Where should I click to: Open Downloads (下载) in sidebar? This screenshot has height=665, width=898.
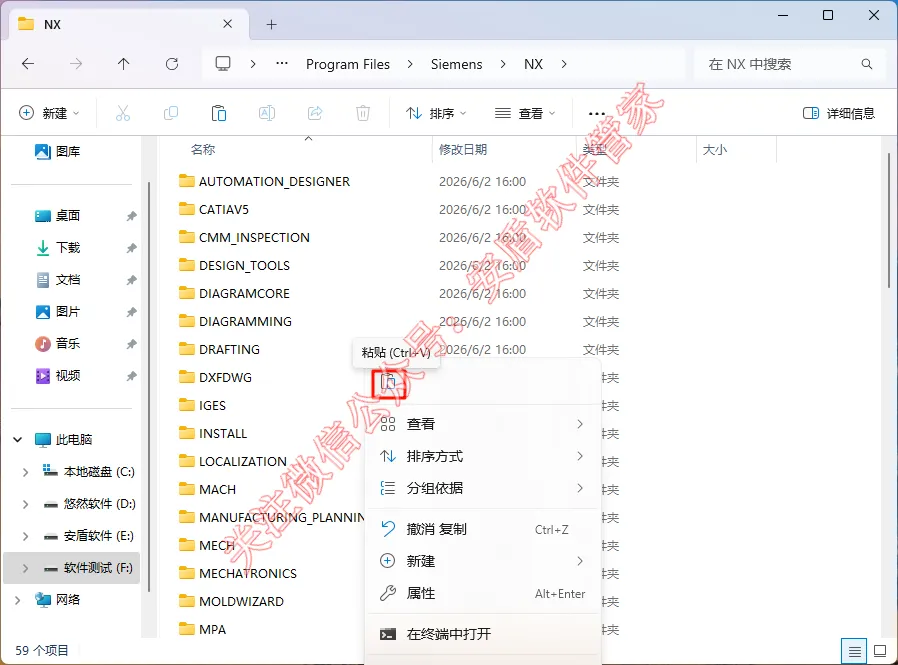coord(57,247)
